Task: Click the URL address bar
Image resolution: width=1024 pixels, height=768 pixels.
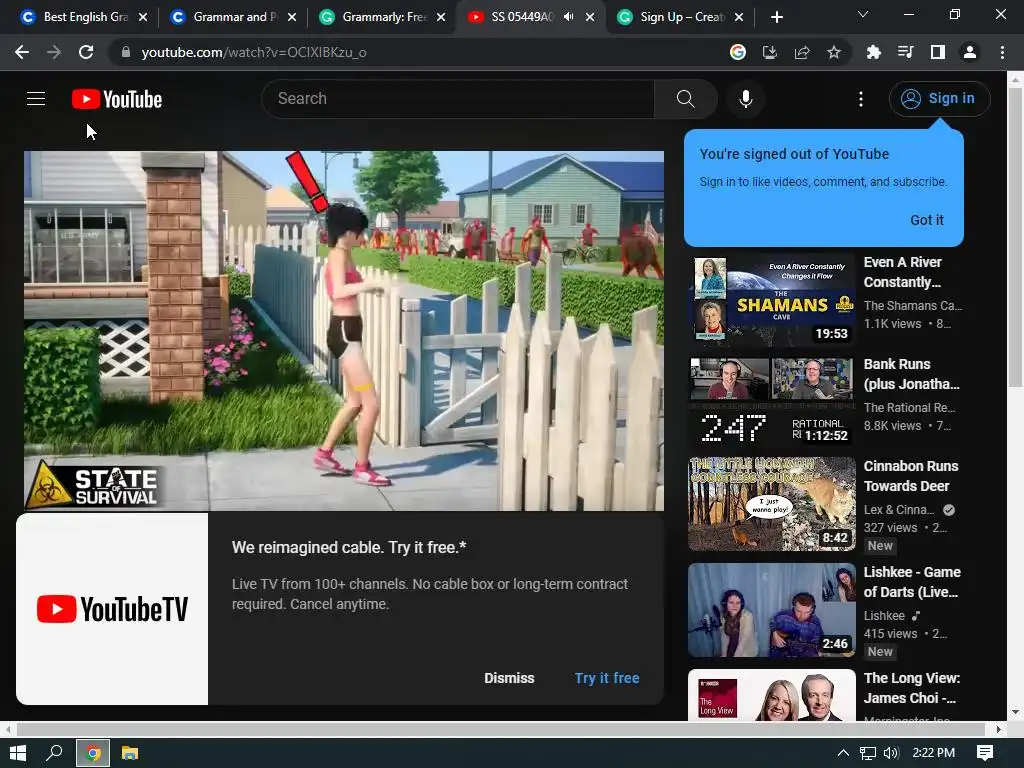Action: 418,52
